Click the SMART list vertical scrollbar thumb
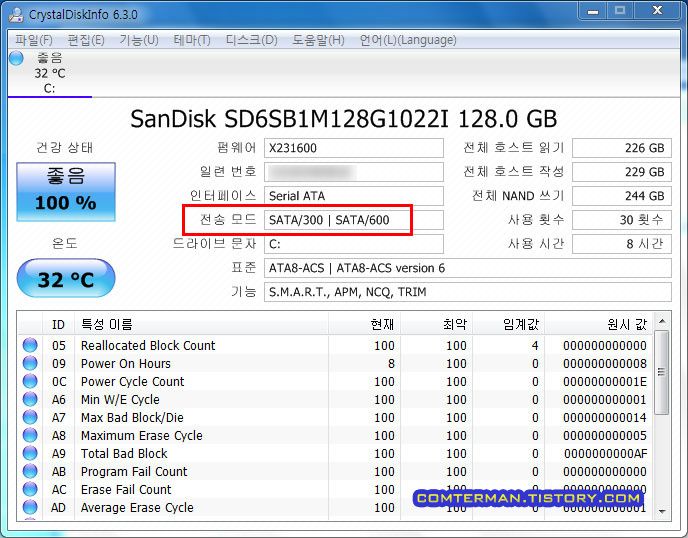 tap(662, 372)
